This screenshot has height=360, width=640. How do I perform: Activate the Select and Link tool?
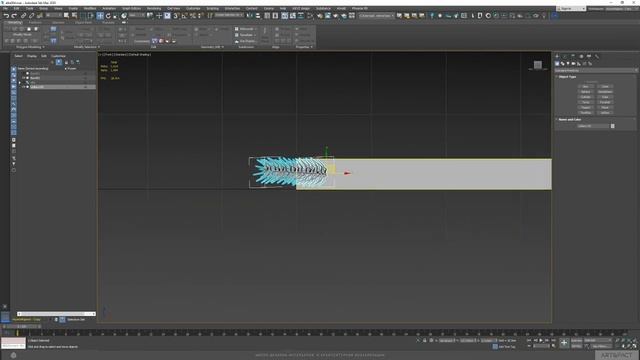point(24,16)
